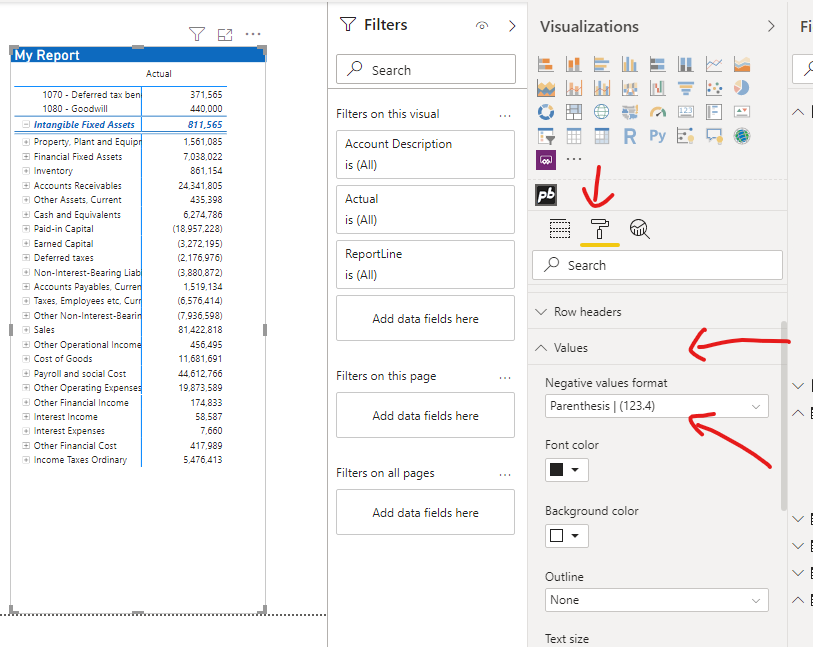This screenshot has height=647, width=813.
Task: Select the Pie chart visualization icon
Action: point(741,87)
